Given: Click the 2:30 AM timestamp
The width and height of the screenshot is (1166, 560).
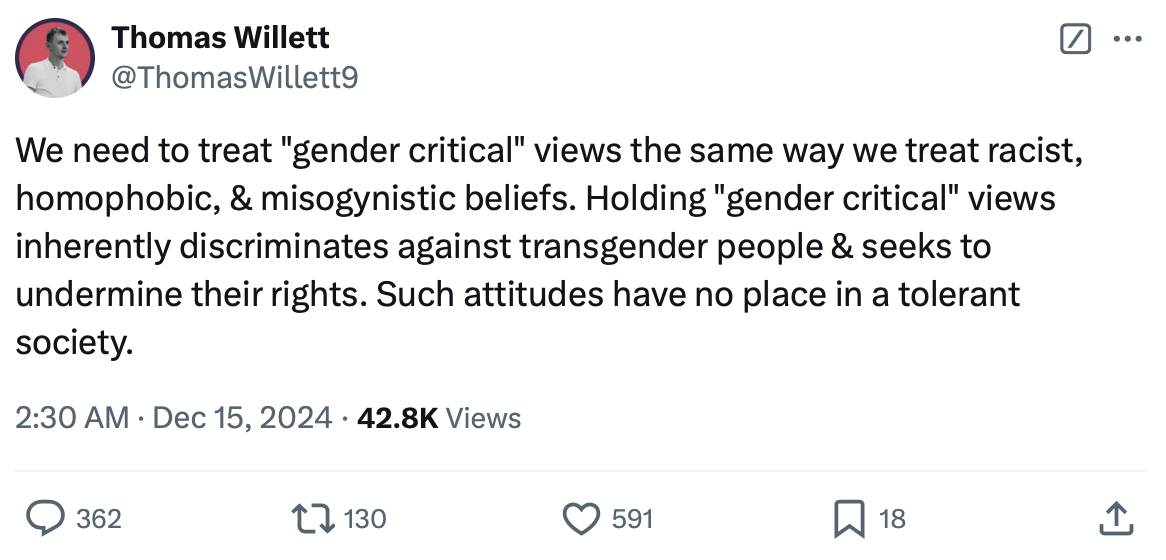Looking at the screenshot, I should pyautogui.click(x=72, y=417).
